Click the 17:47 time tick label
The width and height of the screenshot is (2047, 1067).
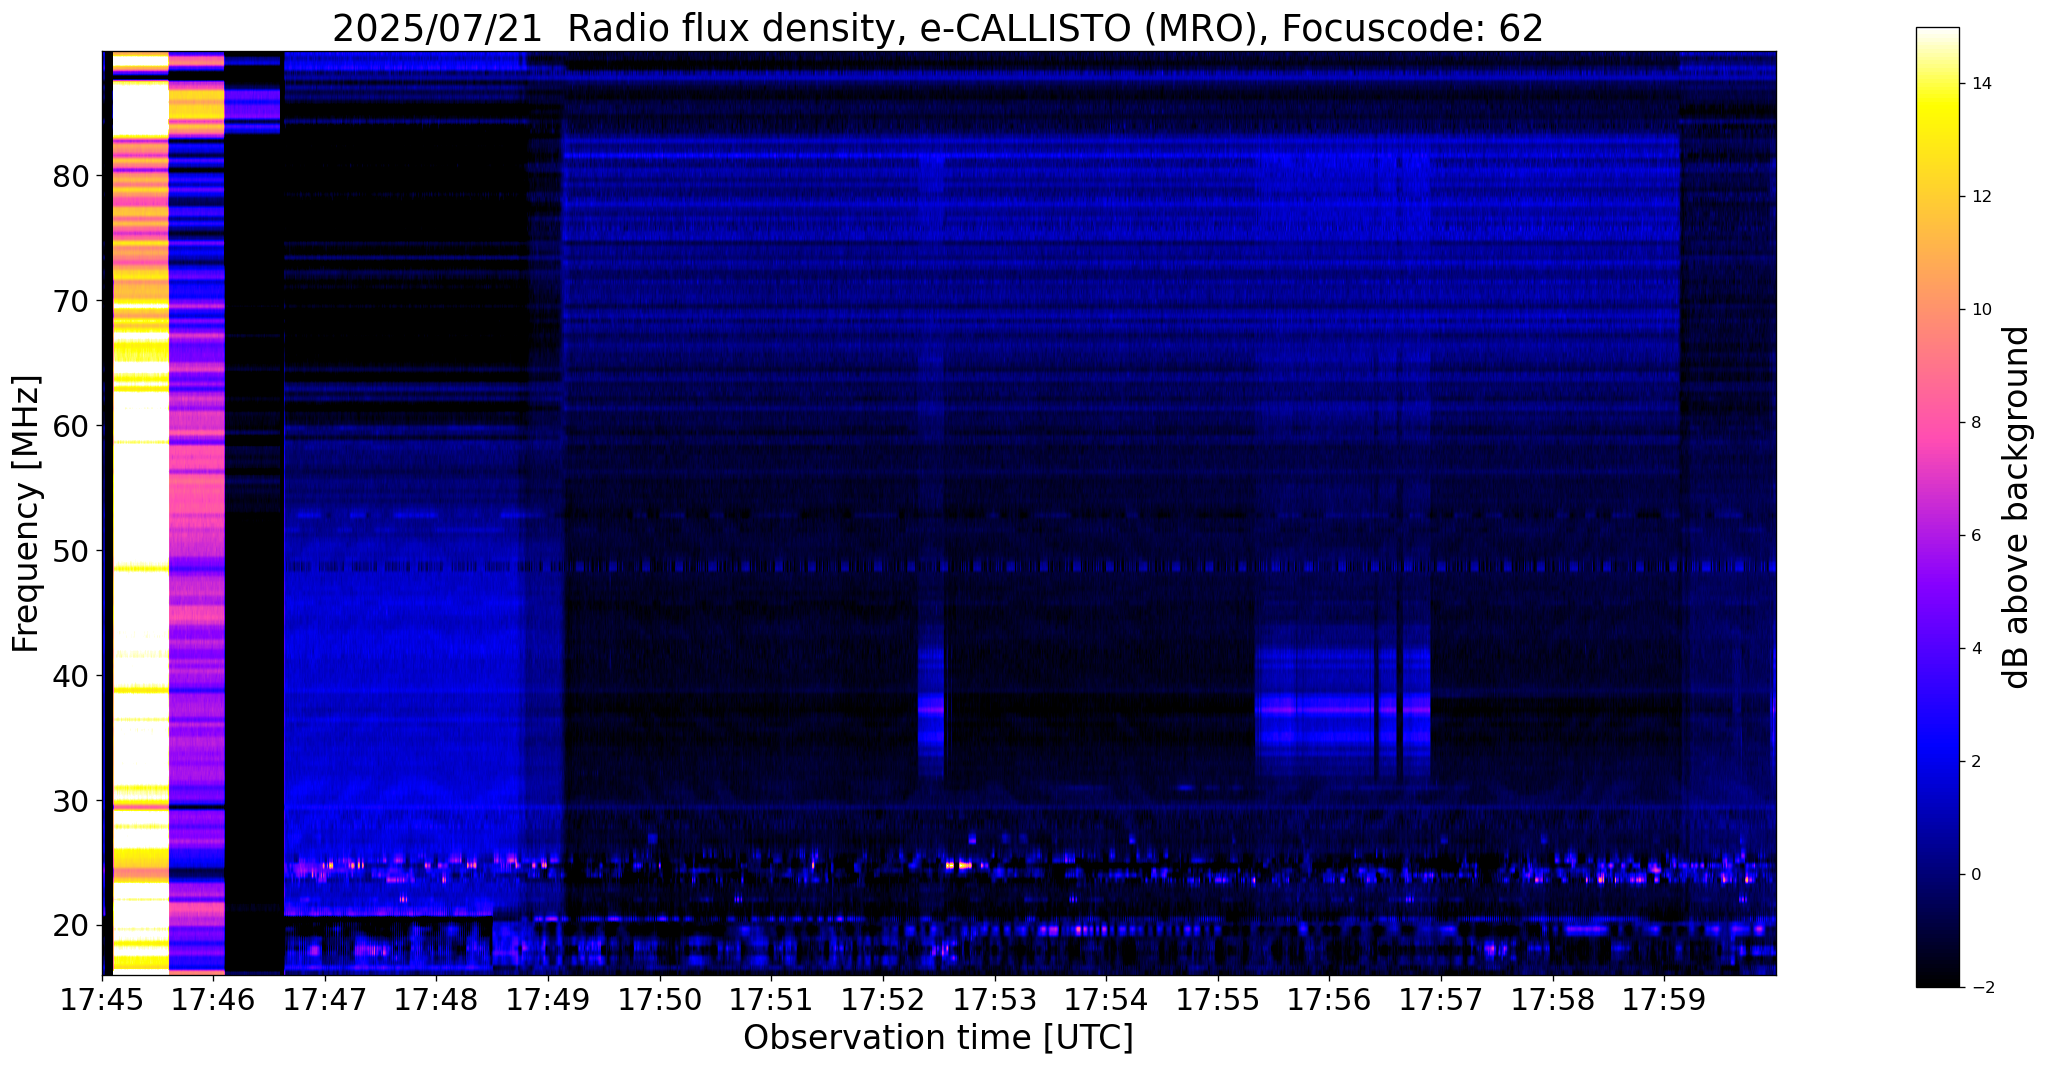325,1000
